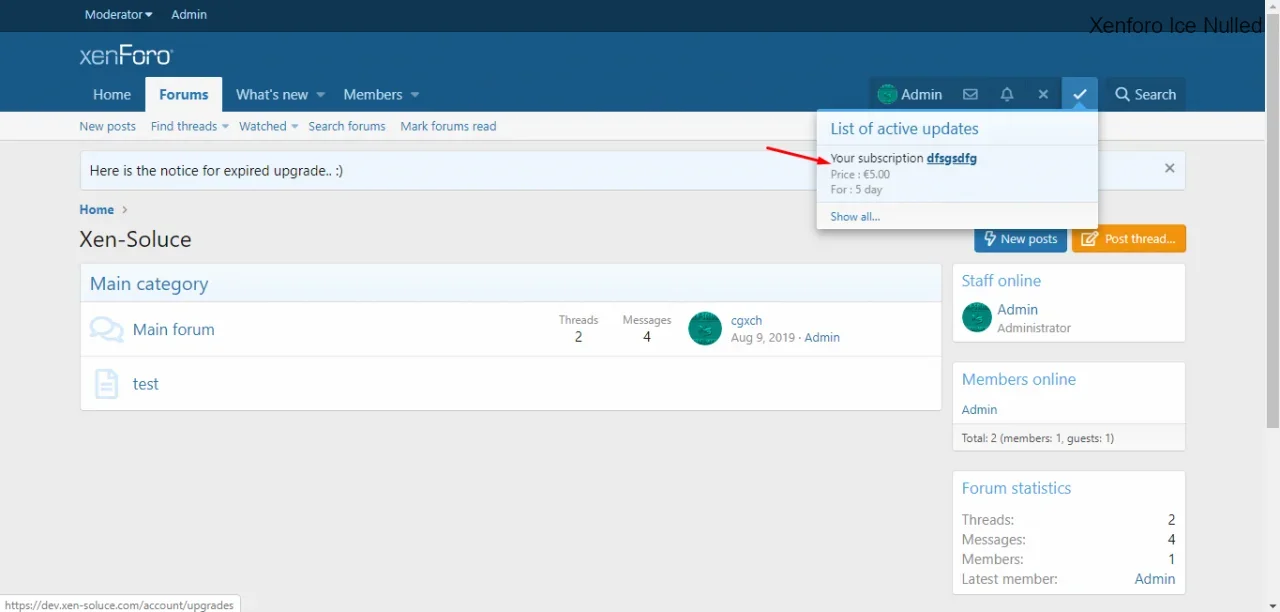
Task: Click Show all in updates popup
Action: pyautogui.click(x=855, y=216)
